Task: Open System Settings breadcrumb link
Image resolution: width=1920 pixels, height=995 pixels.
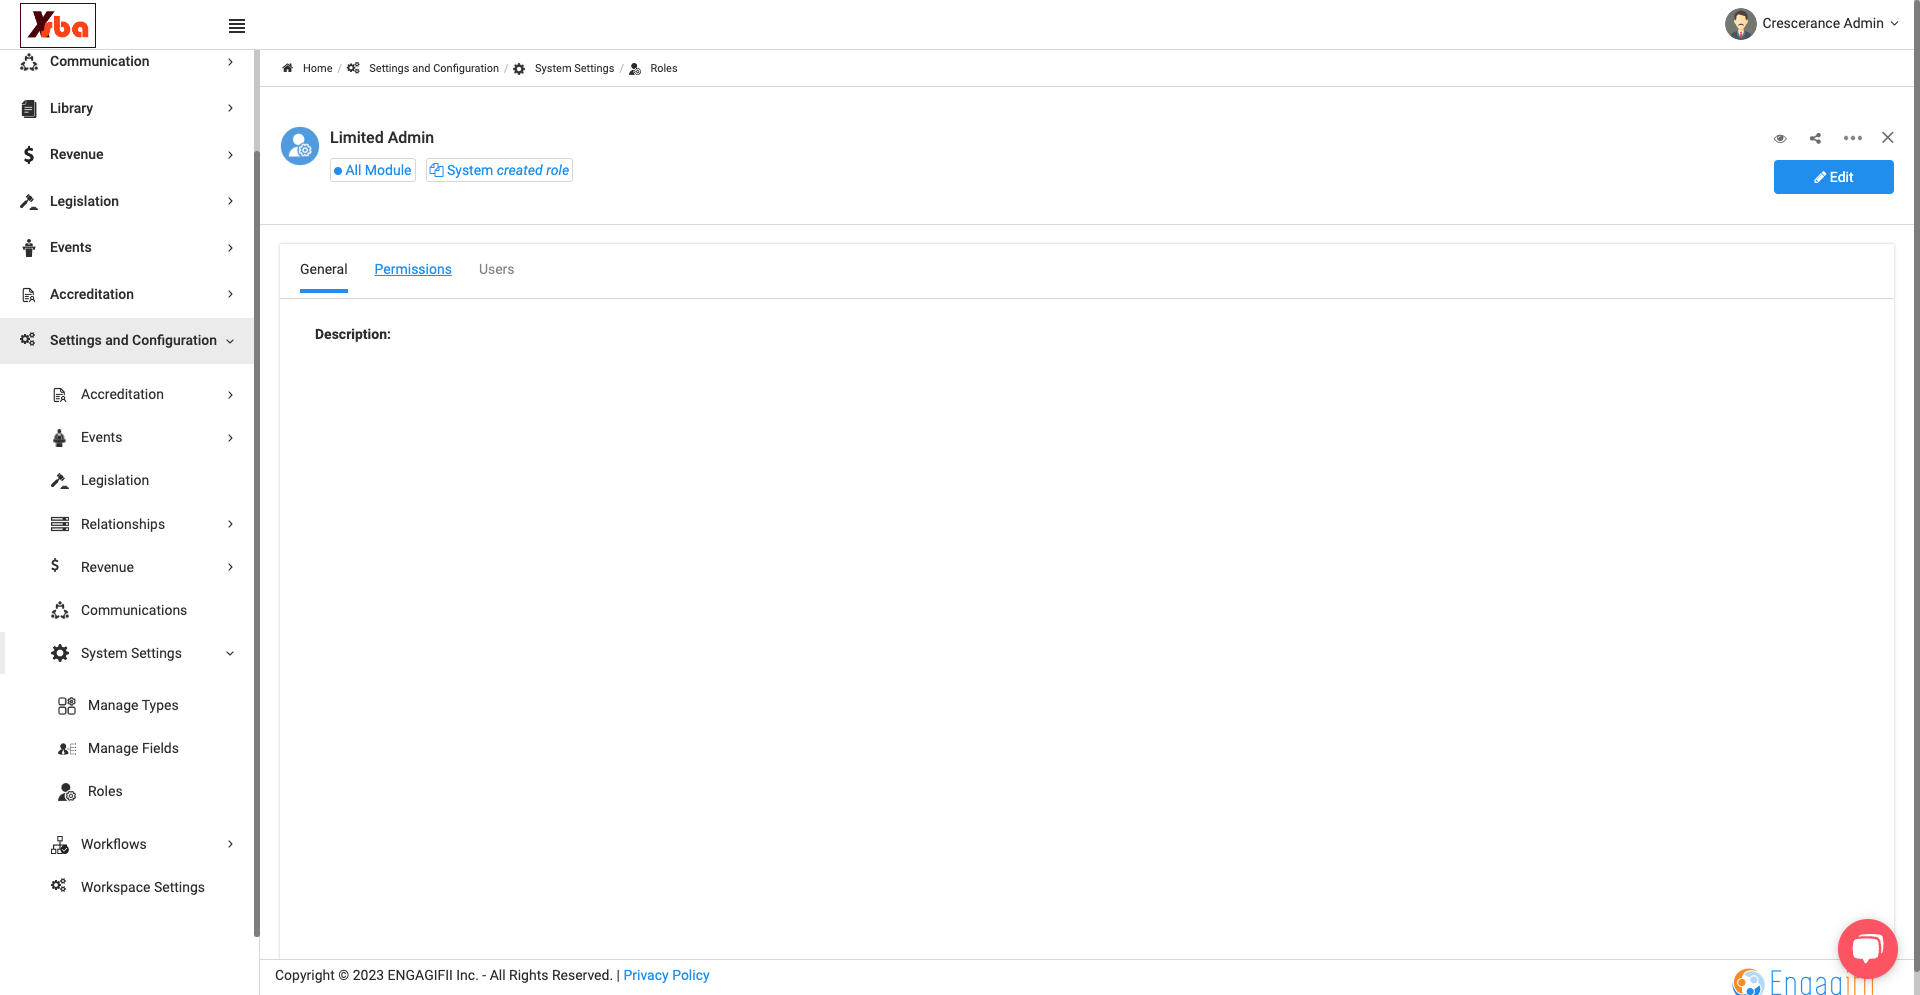Action: coord(574,68)
